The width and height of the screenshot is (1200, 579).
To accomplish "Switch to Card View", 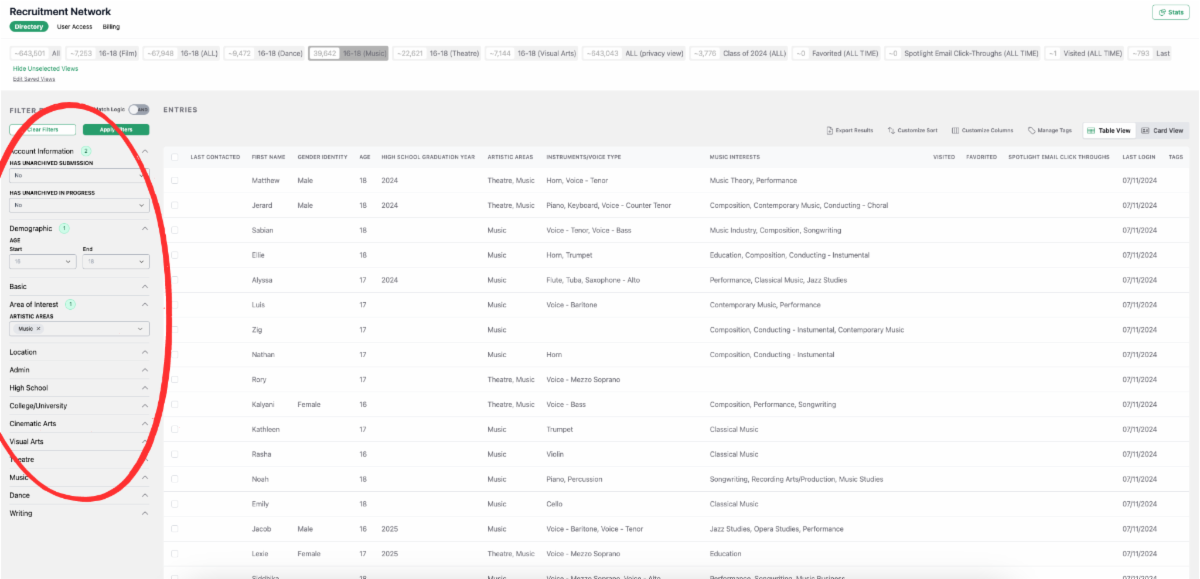I will (x=1162, y=130).
